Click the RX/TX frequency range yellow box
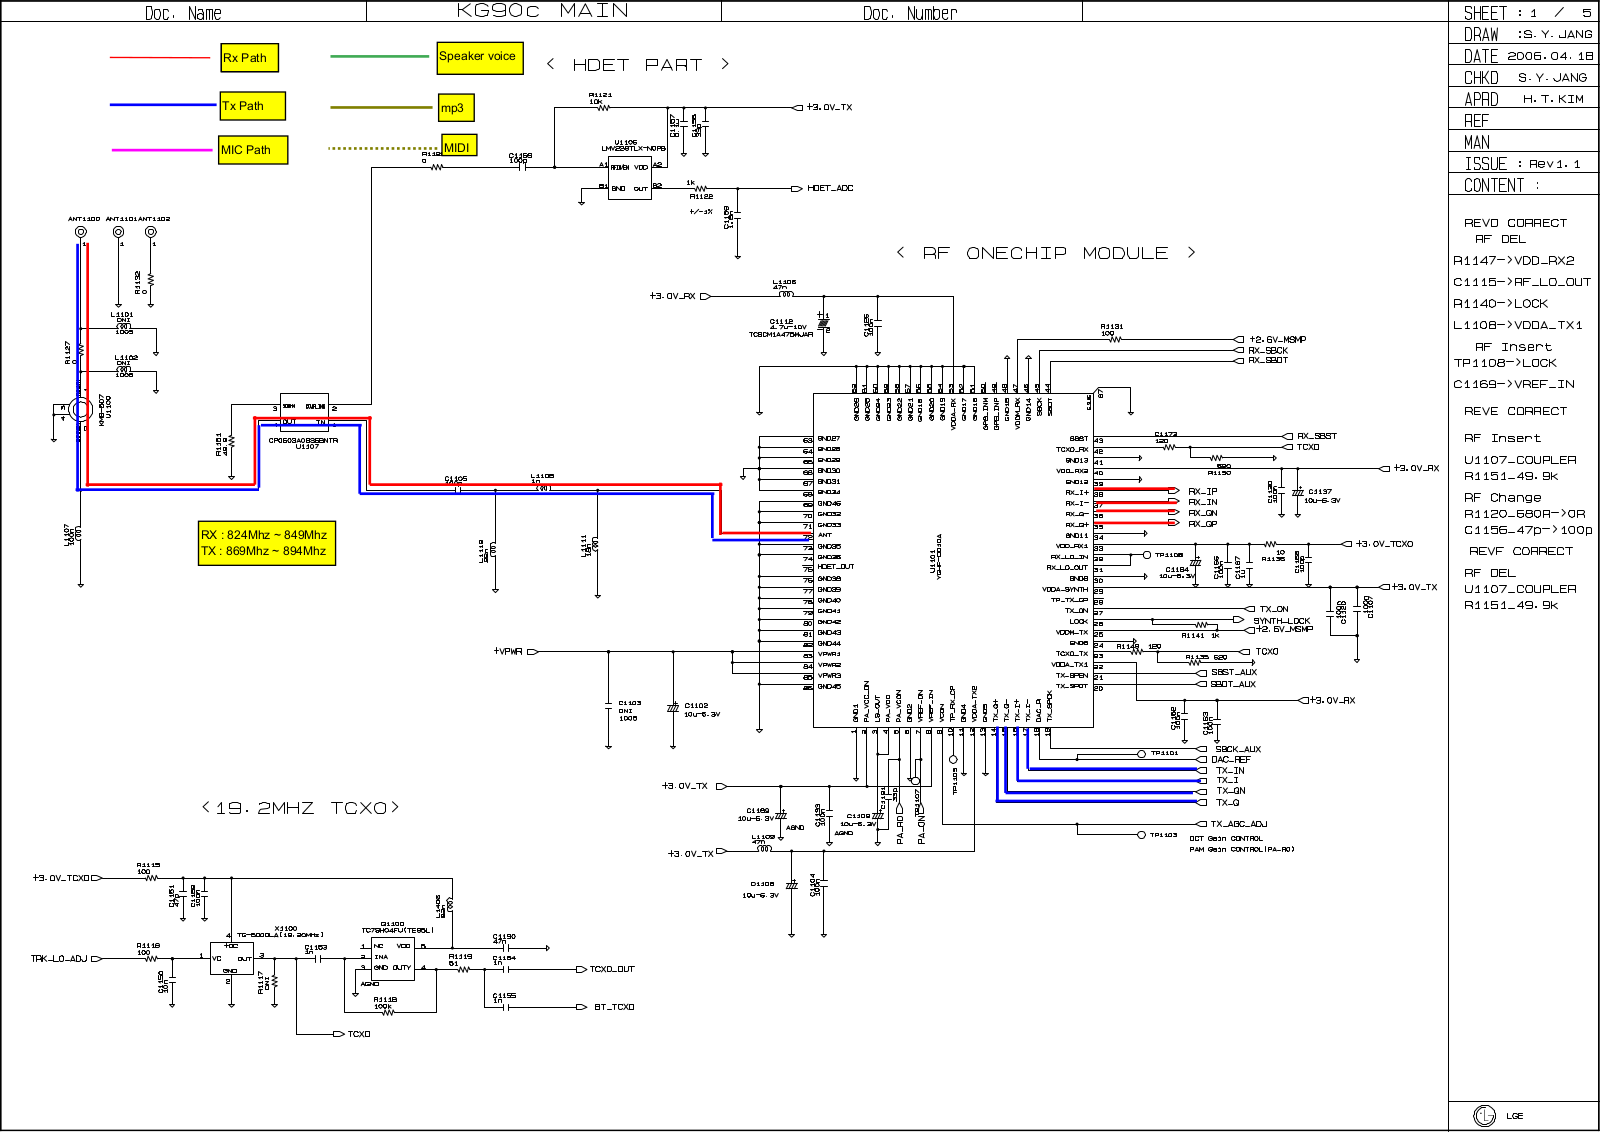 tap(267, 543)
